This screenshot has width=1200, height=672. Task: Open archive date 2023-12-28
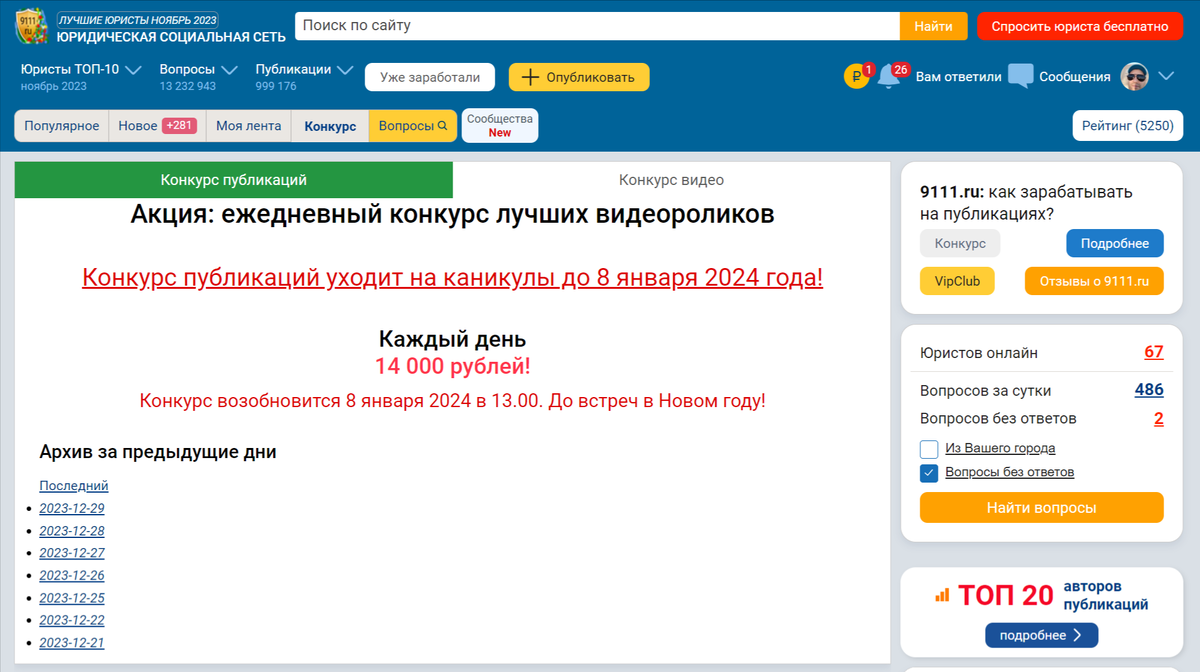(72, 531)
